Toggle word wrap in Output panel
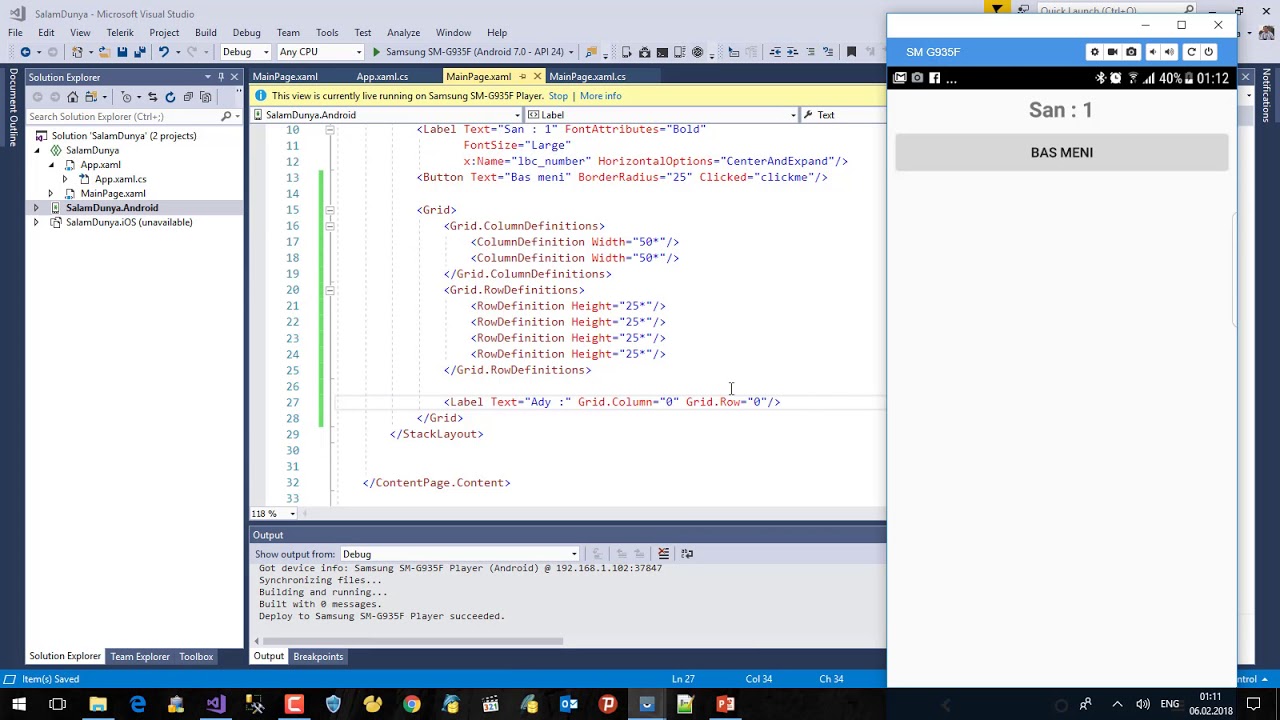The height and width of the screenshot is (720, 1280). [687, 553]
